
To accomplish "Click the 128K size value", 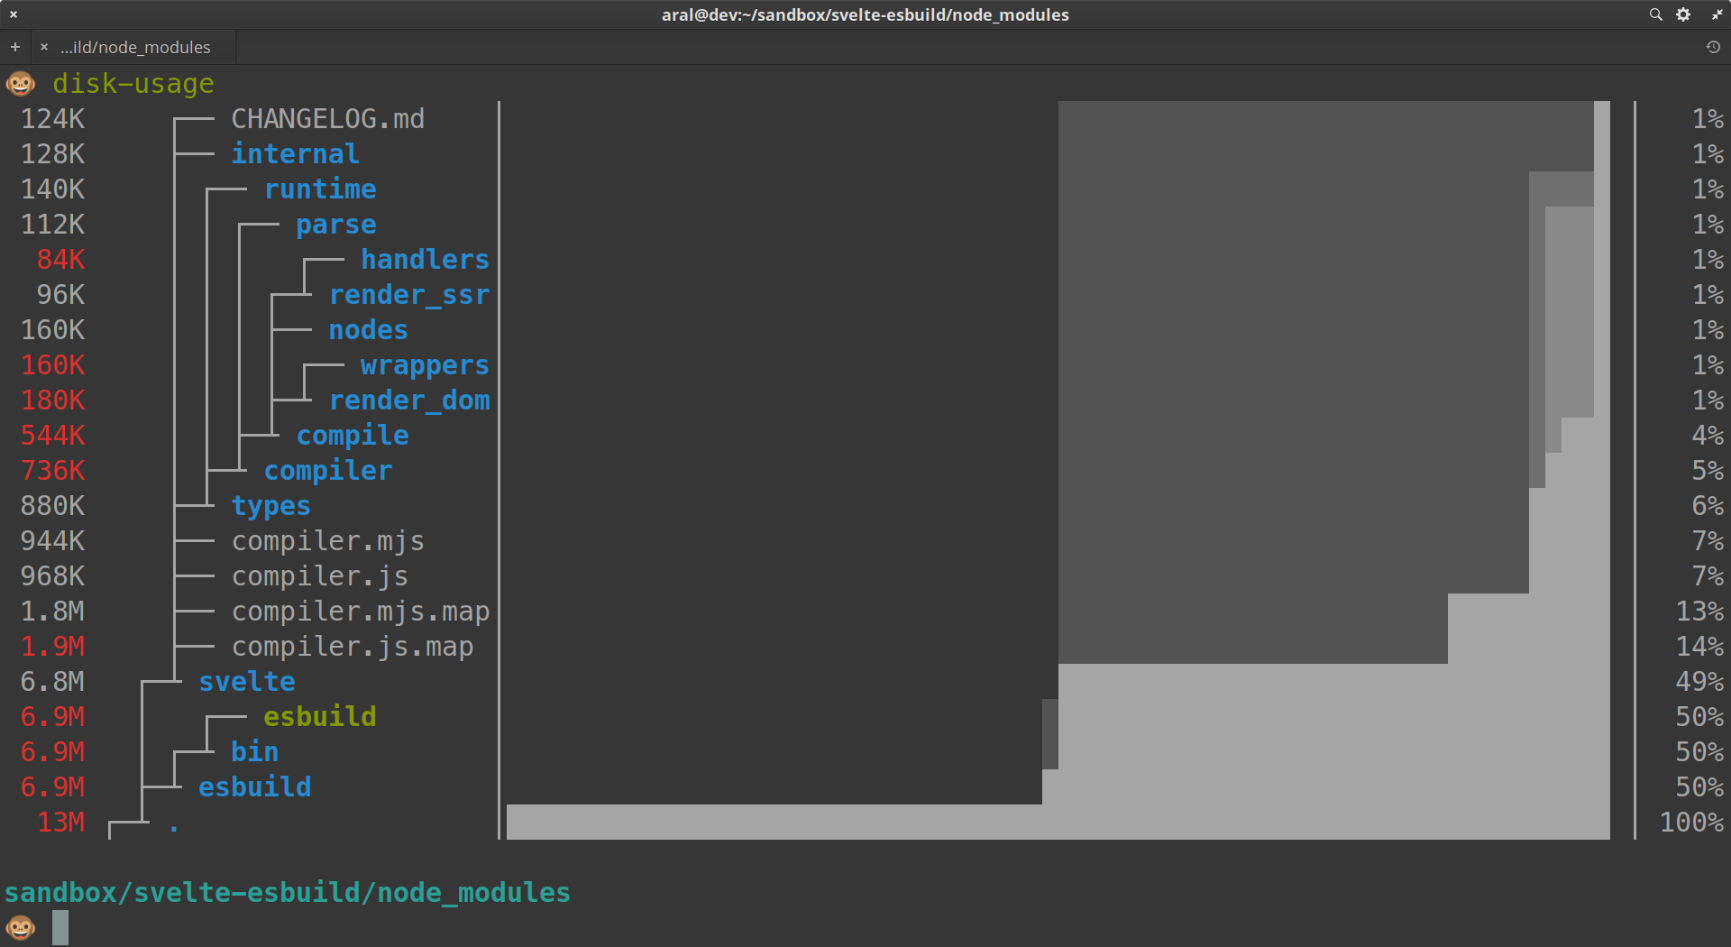I will click(53, 154).
